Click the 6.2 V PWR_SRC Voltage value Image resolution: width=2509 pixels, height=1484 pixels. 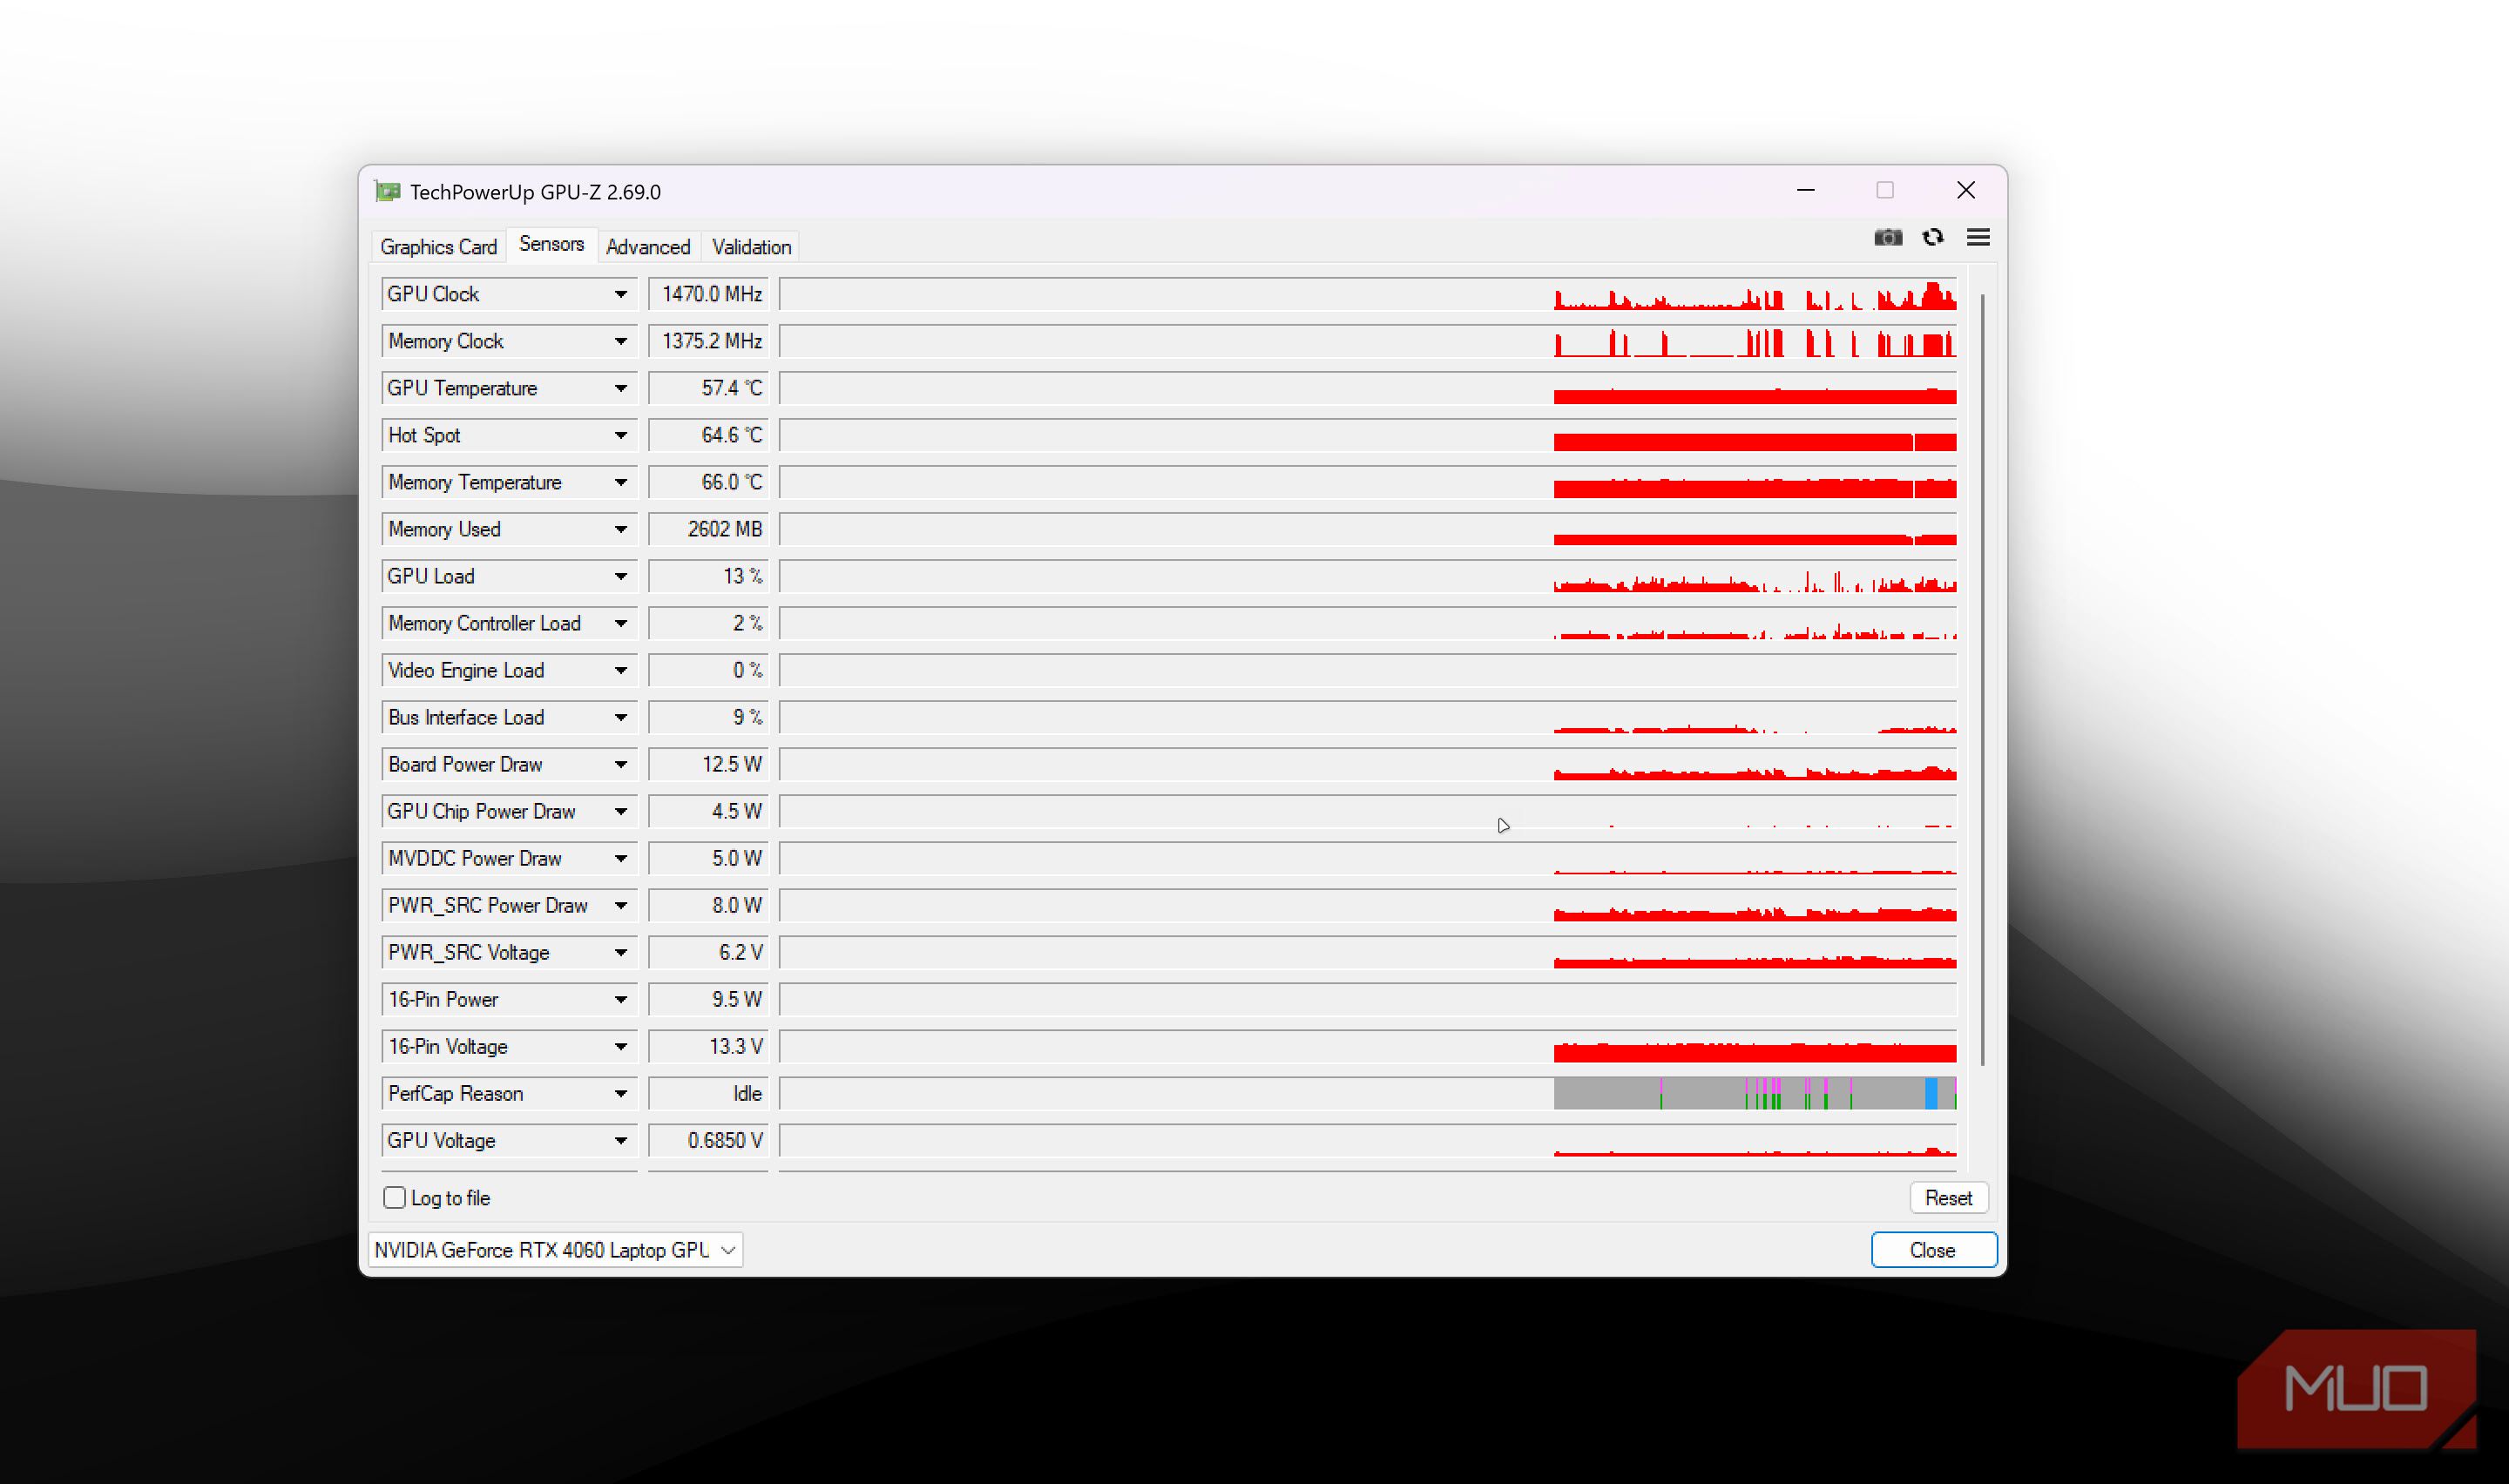708,952
